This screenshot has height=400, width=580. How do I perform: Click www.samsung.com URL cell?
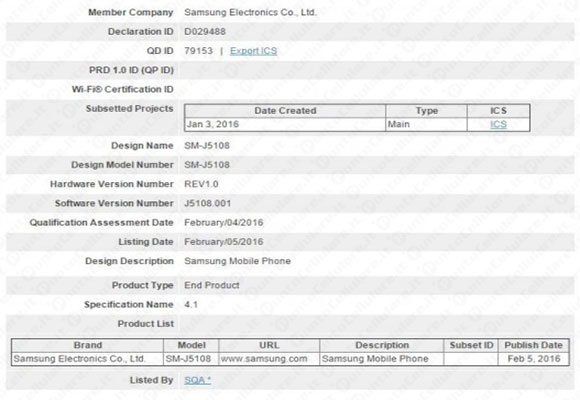269,359
